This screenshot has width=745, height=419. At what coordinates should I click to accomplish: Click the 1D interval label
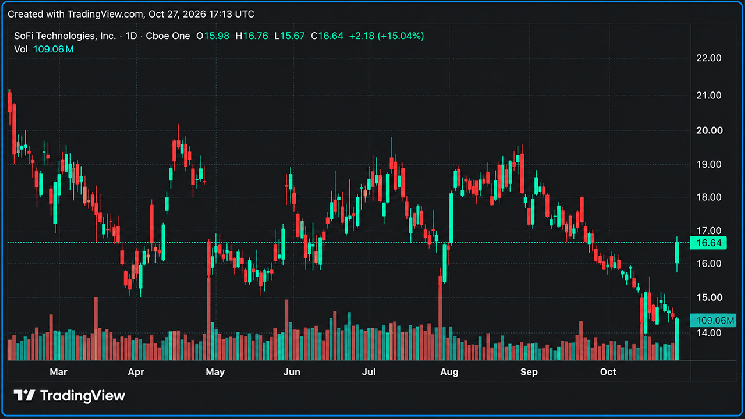[x=131, y=36]
